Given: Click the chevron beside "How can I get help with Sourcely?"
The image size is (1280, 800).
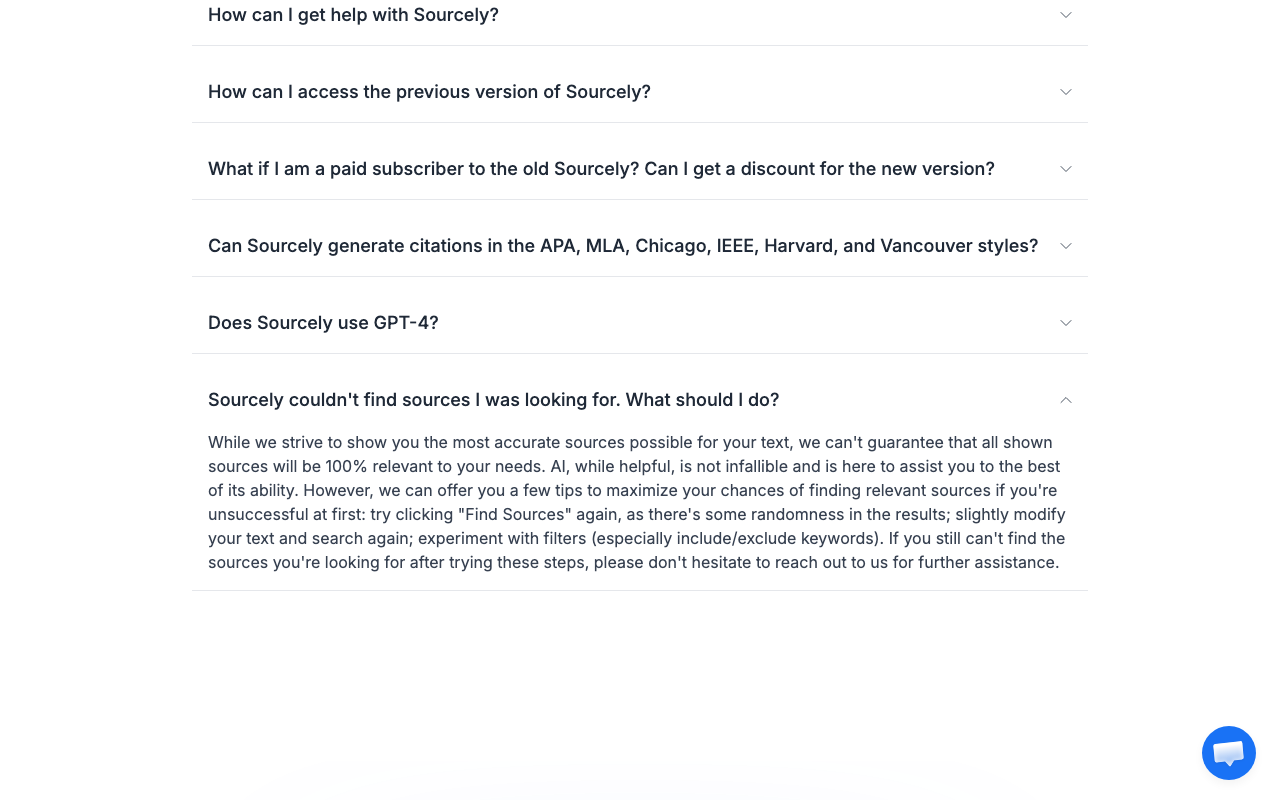Looking at the screenshot, I should click(1066, 15).
